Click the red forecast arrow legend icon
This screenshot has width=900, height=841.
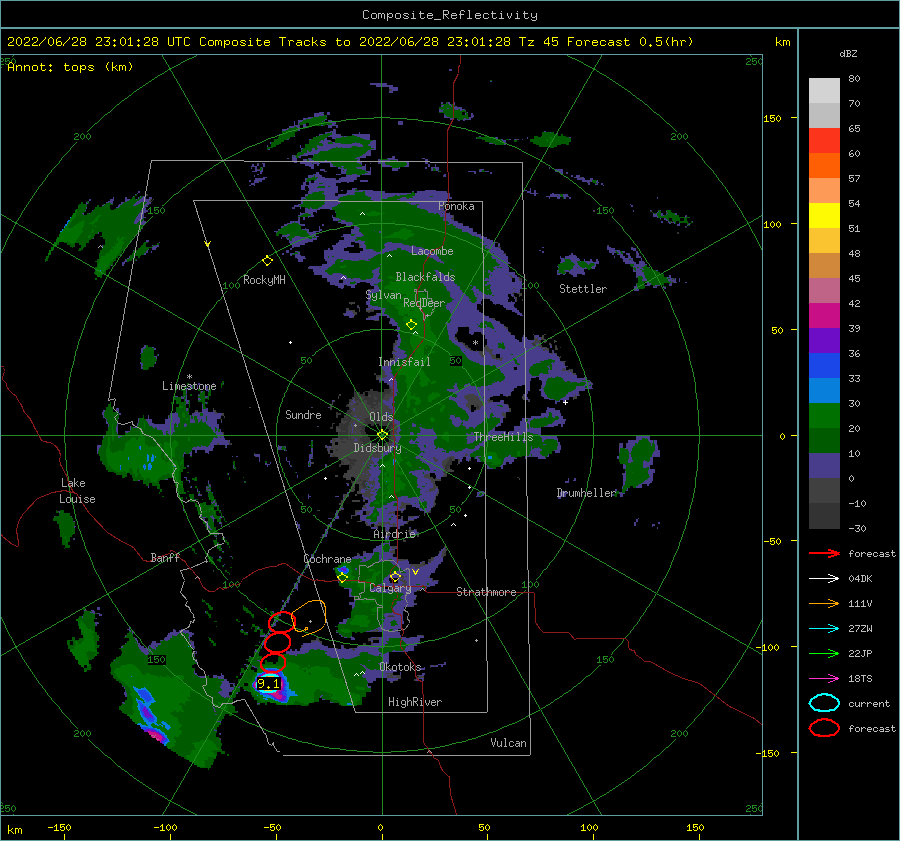[824, 553]
